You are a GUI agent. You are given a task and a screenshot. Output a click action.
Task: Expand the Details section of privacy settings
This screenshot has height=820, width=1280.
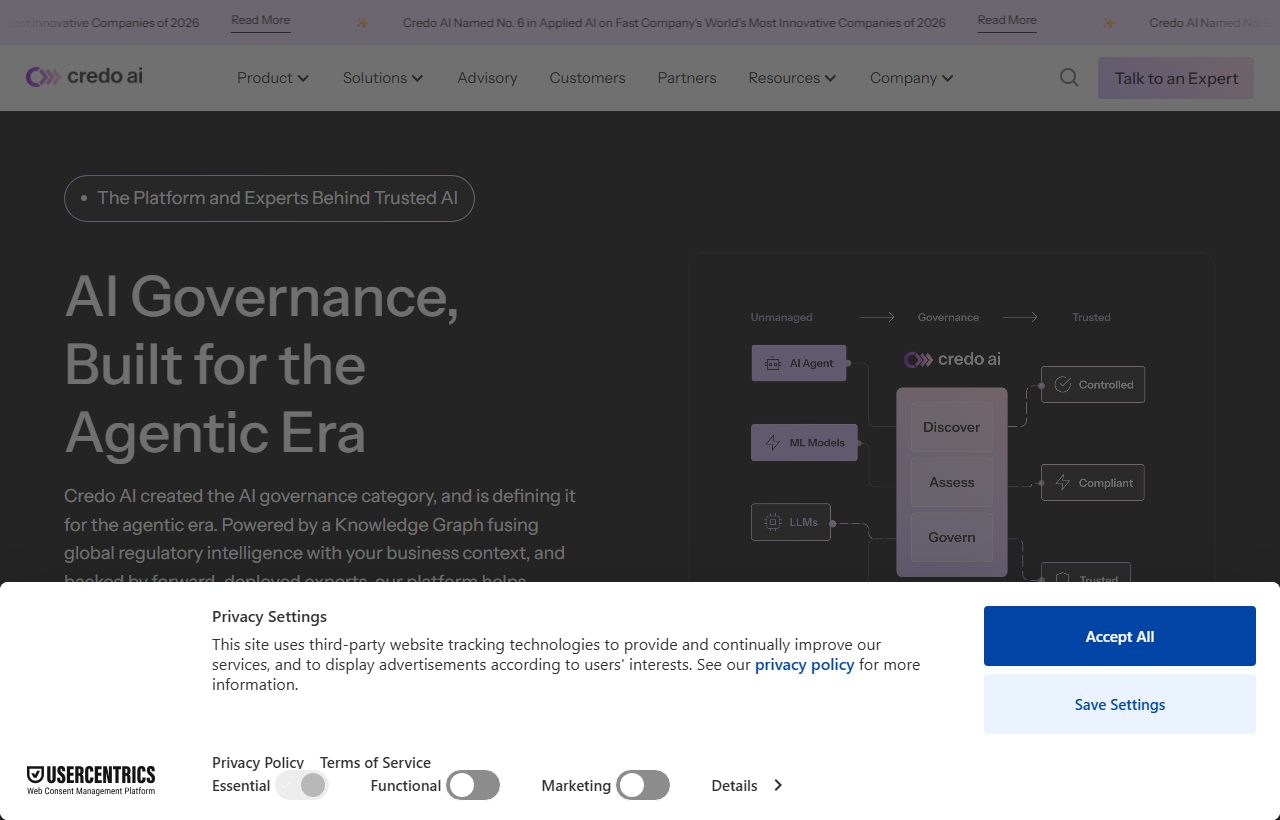[747, 786]
